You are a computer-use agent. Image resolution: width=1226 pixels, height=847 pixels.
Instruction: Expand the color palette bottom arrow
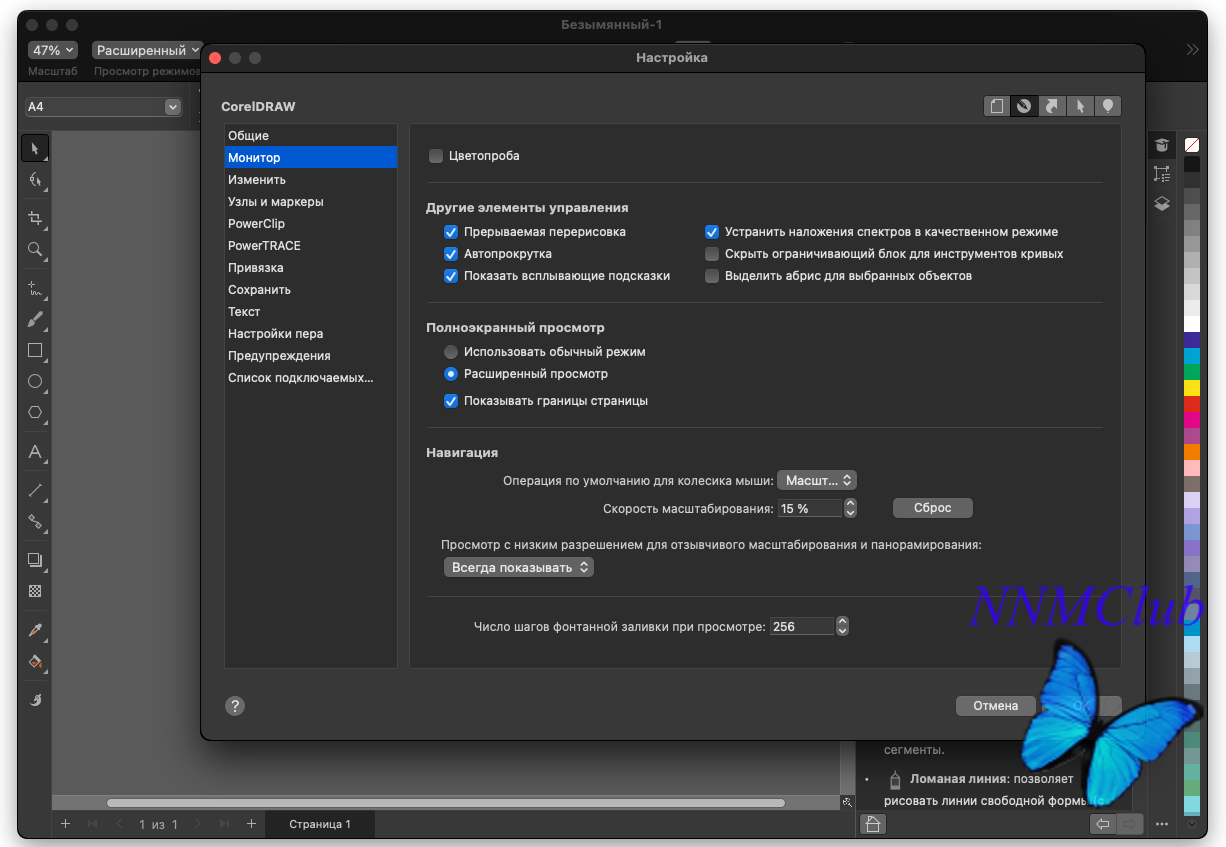[x=1191, y=825]
